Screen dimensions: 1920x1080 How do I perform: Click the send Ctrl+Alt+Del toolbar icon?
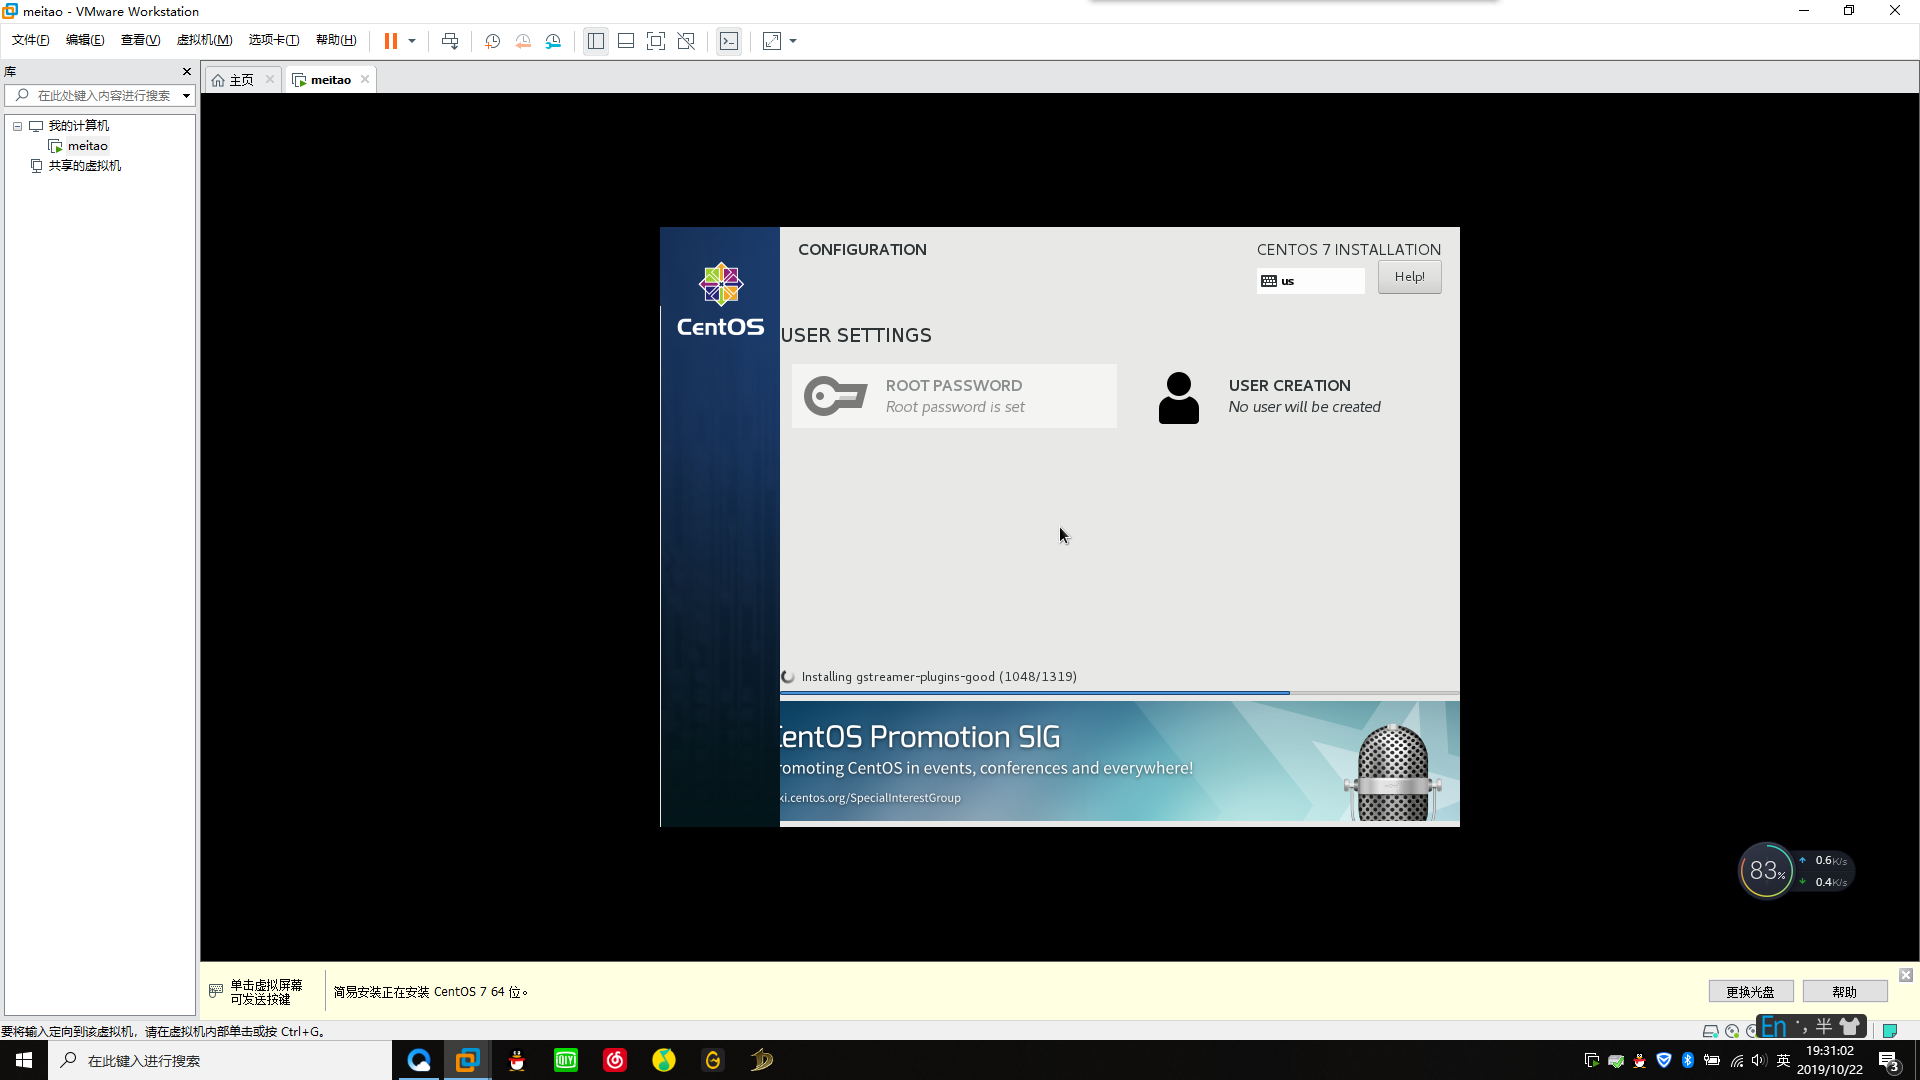[x=450, y=41]
